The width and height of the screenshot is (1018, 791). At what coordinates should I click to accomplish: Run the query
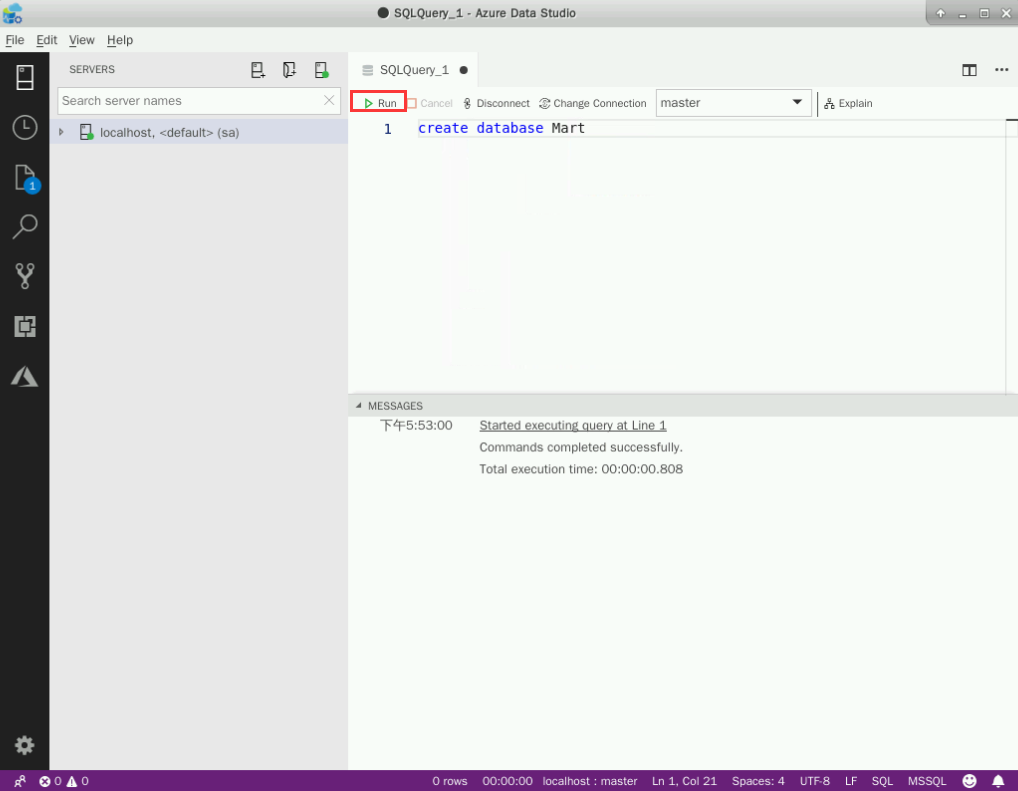379,103
